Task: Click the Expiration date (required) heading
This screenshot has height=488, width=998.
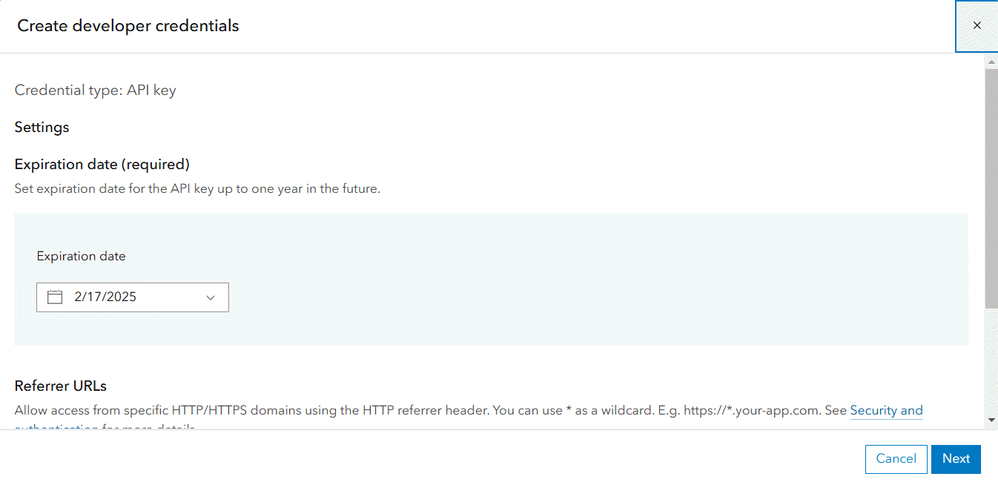Action: click(x=102, y=164)
